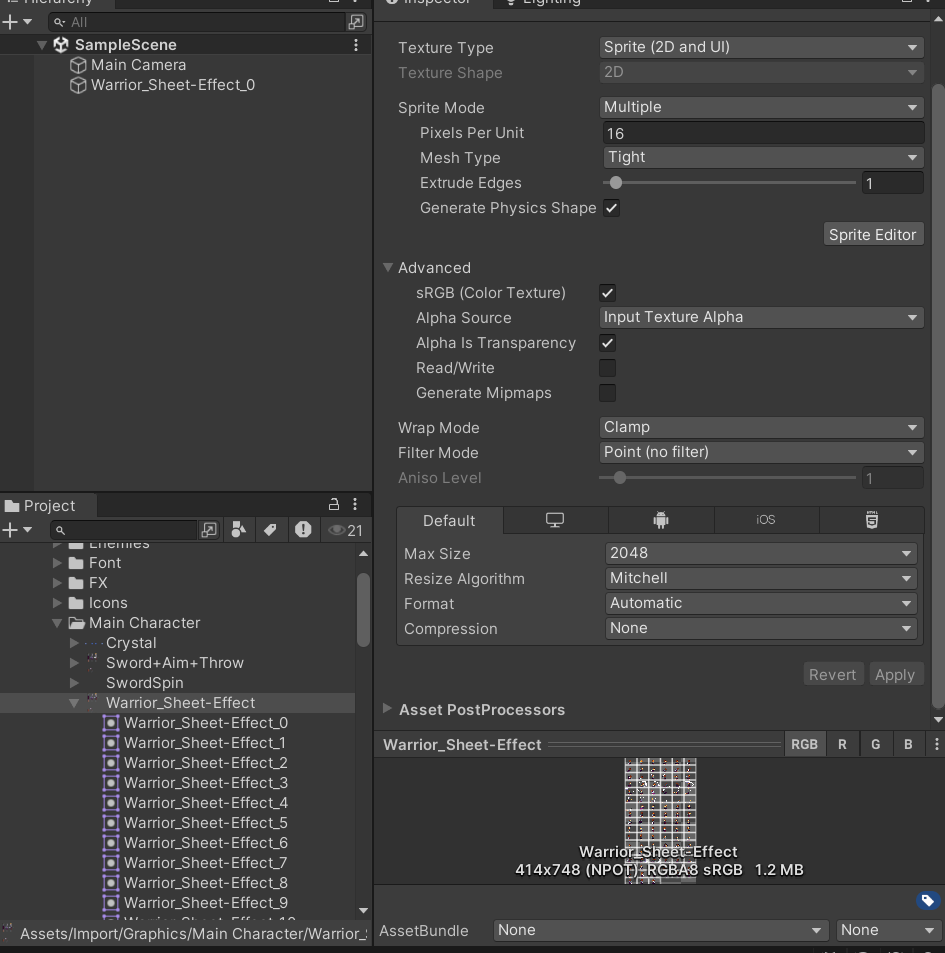
Task: Expand Asset PostProcessors section
Action: pyautogui.click(x=387, y=709)
